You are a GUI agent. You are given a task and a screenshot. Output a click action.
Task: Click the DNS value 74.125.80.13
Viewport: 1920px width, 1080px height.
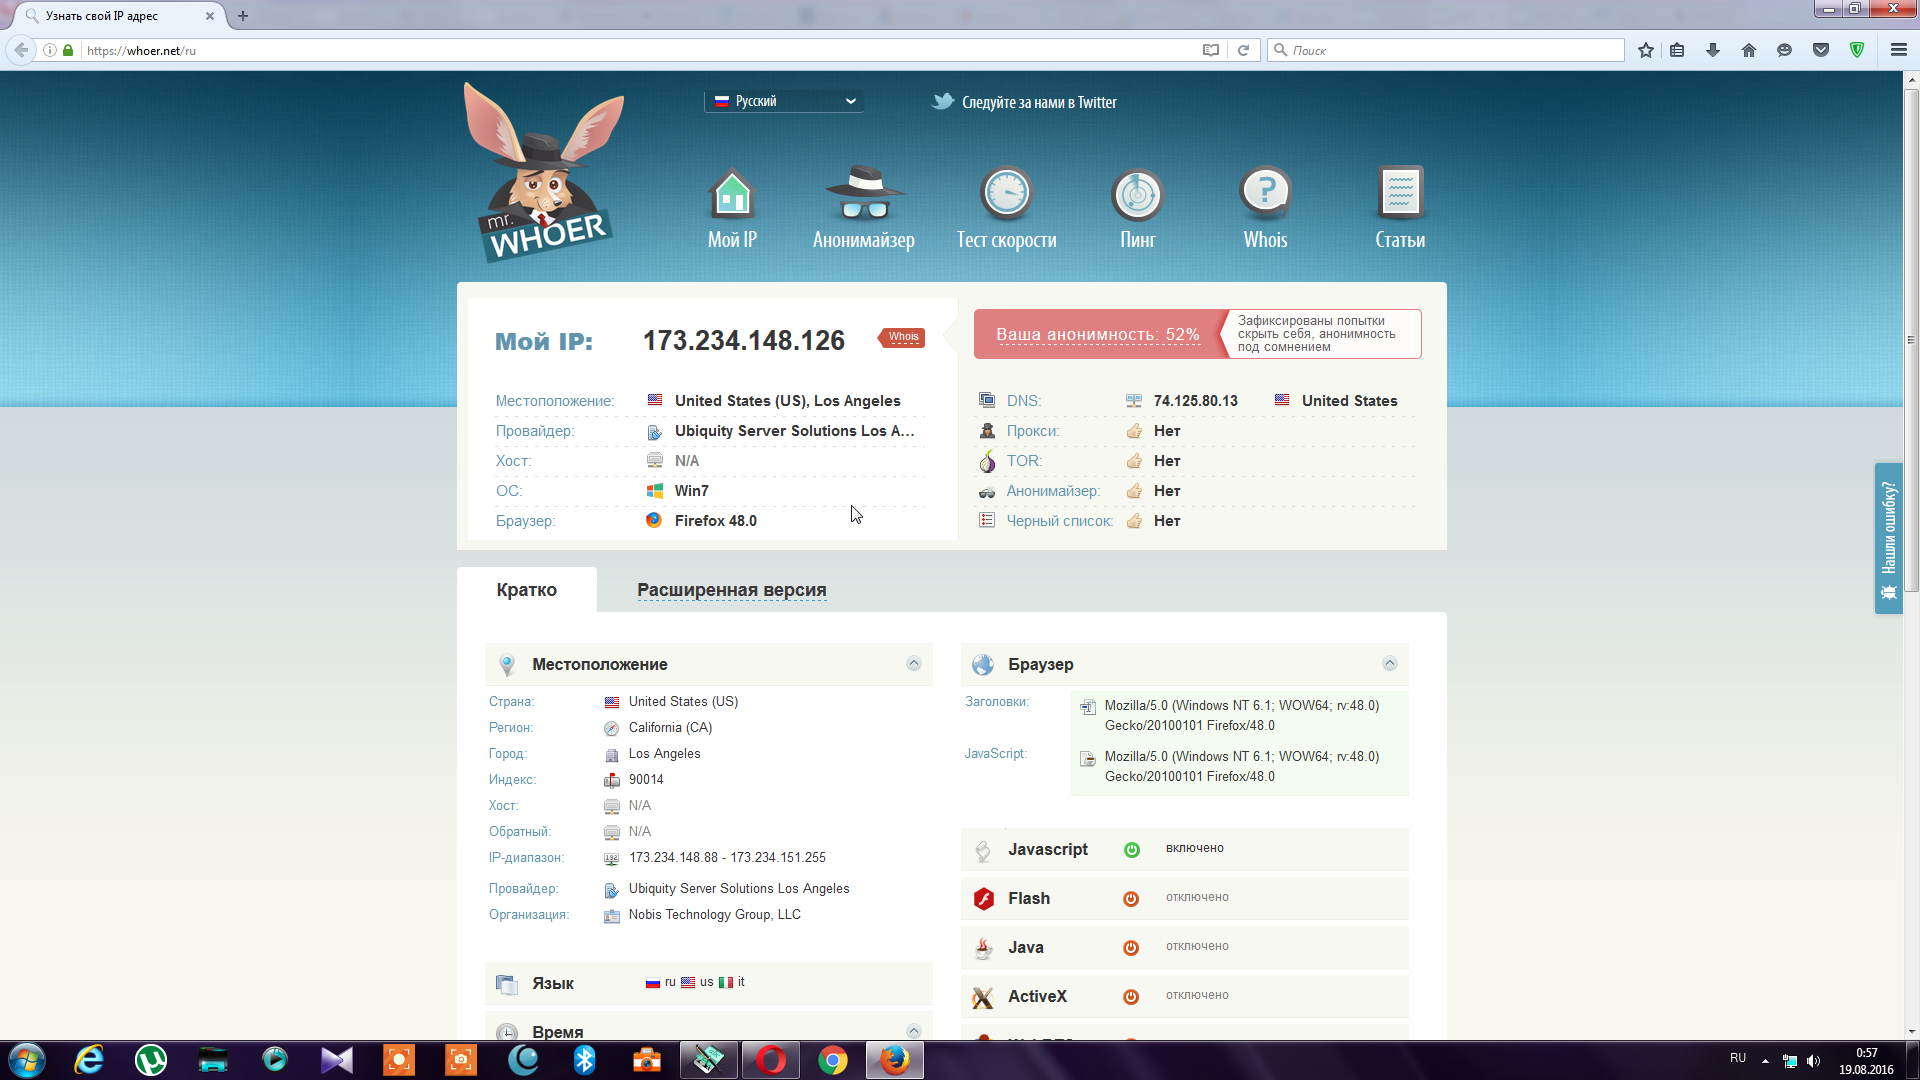pos(1195,401)
